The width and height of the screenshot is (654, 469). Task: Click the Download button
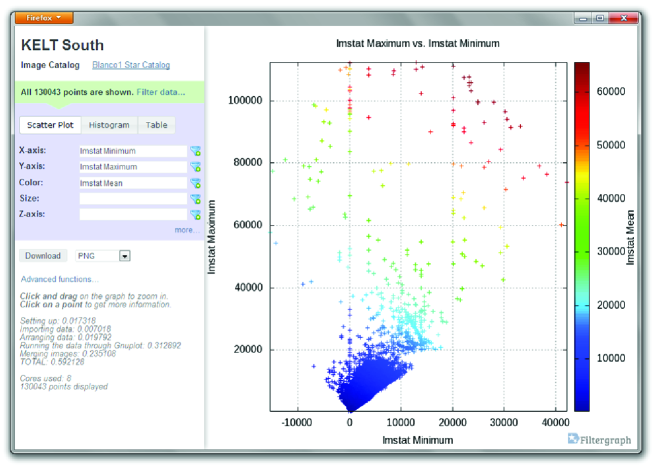coord(43,256)
